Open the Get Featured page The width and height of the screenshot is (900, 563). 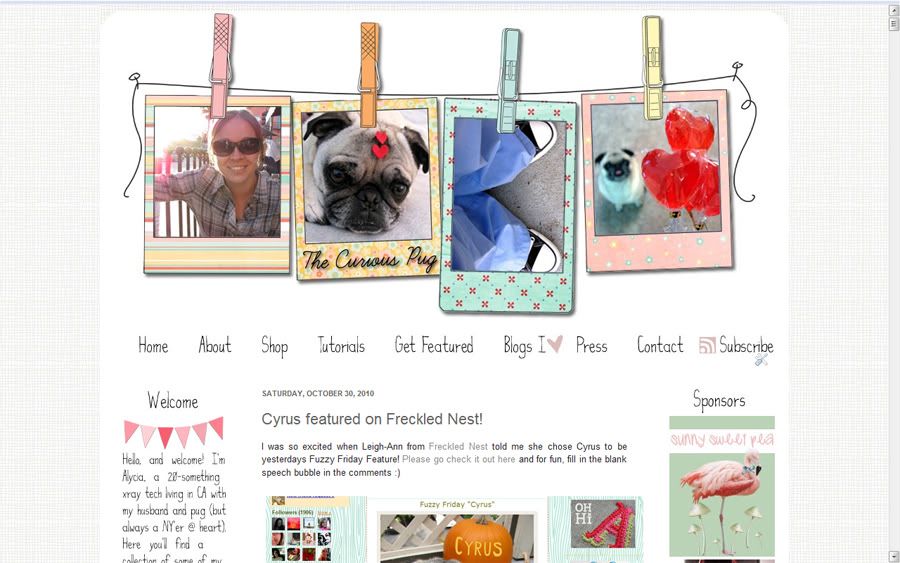pyautogui.click(x=434, y=345)
